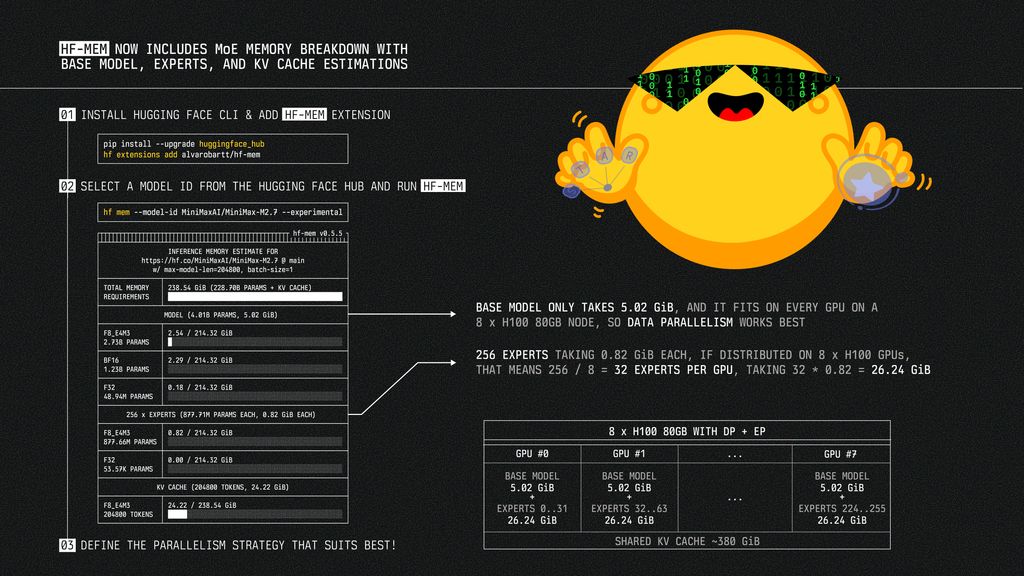Click the "SHARED KV CACHE ~380 GiB" row

pos(687,541)
